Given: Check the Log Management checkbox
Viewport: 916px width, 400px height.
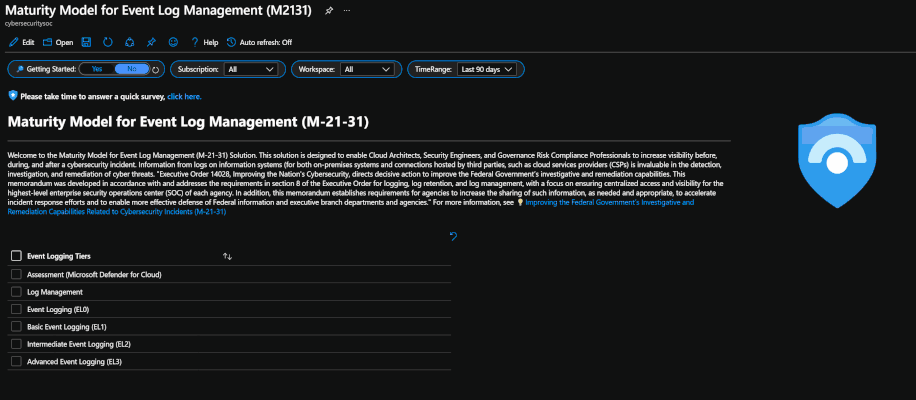Looking at the screenshot, I should click(16, 291).
